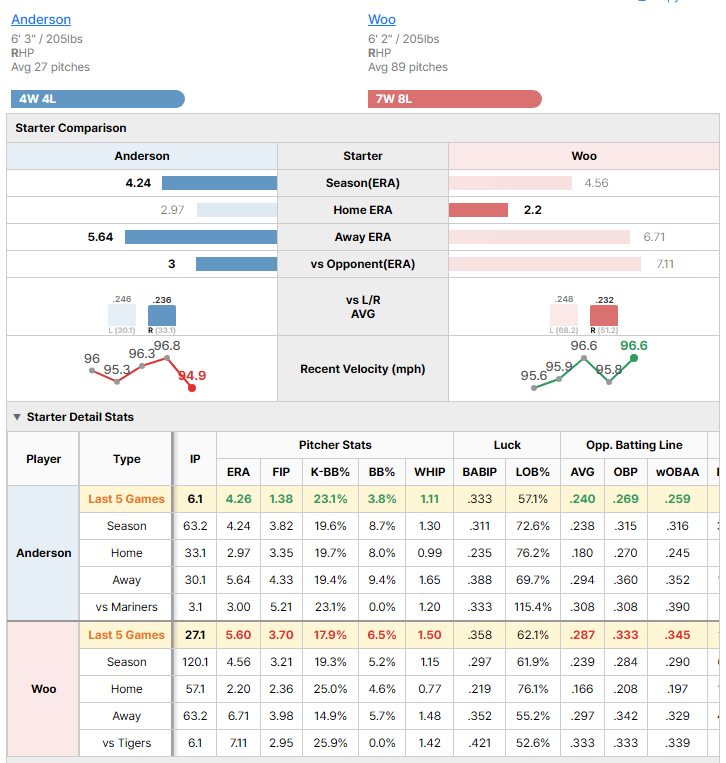Sort table by FIP column header
Viewport: 726px width, 763px height.
click(281, 472)
